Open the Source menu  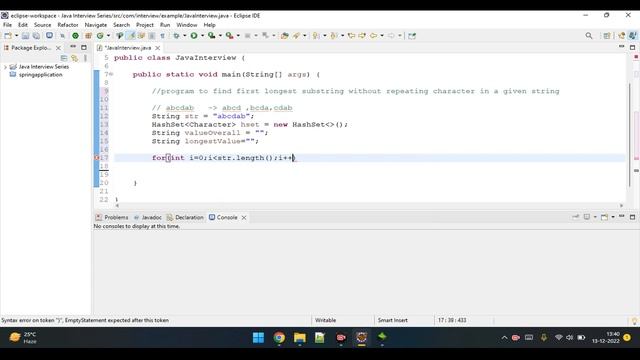(x=42, y=25)
